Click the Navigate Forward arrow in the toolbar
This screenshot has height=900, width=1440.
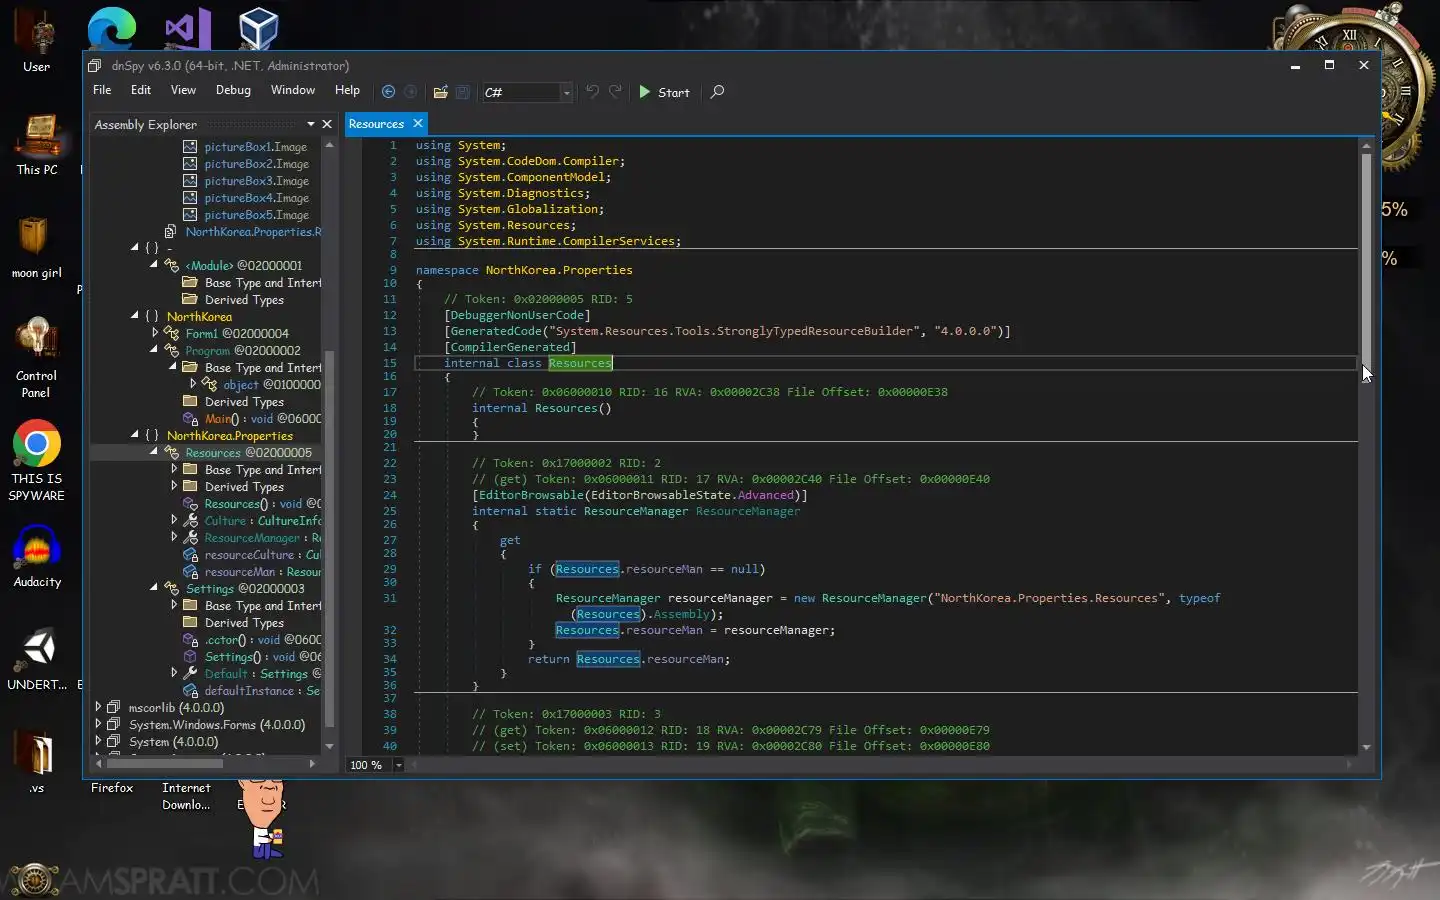click(x=410, y=92)
